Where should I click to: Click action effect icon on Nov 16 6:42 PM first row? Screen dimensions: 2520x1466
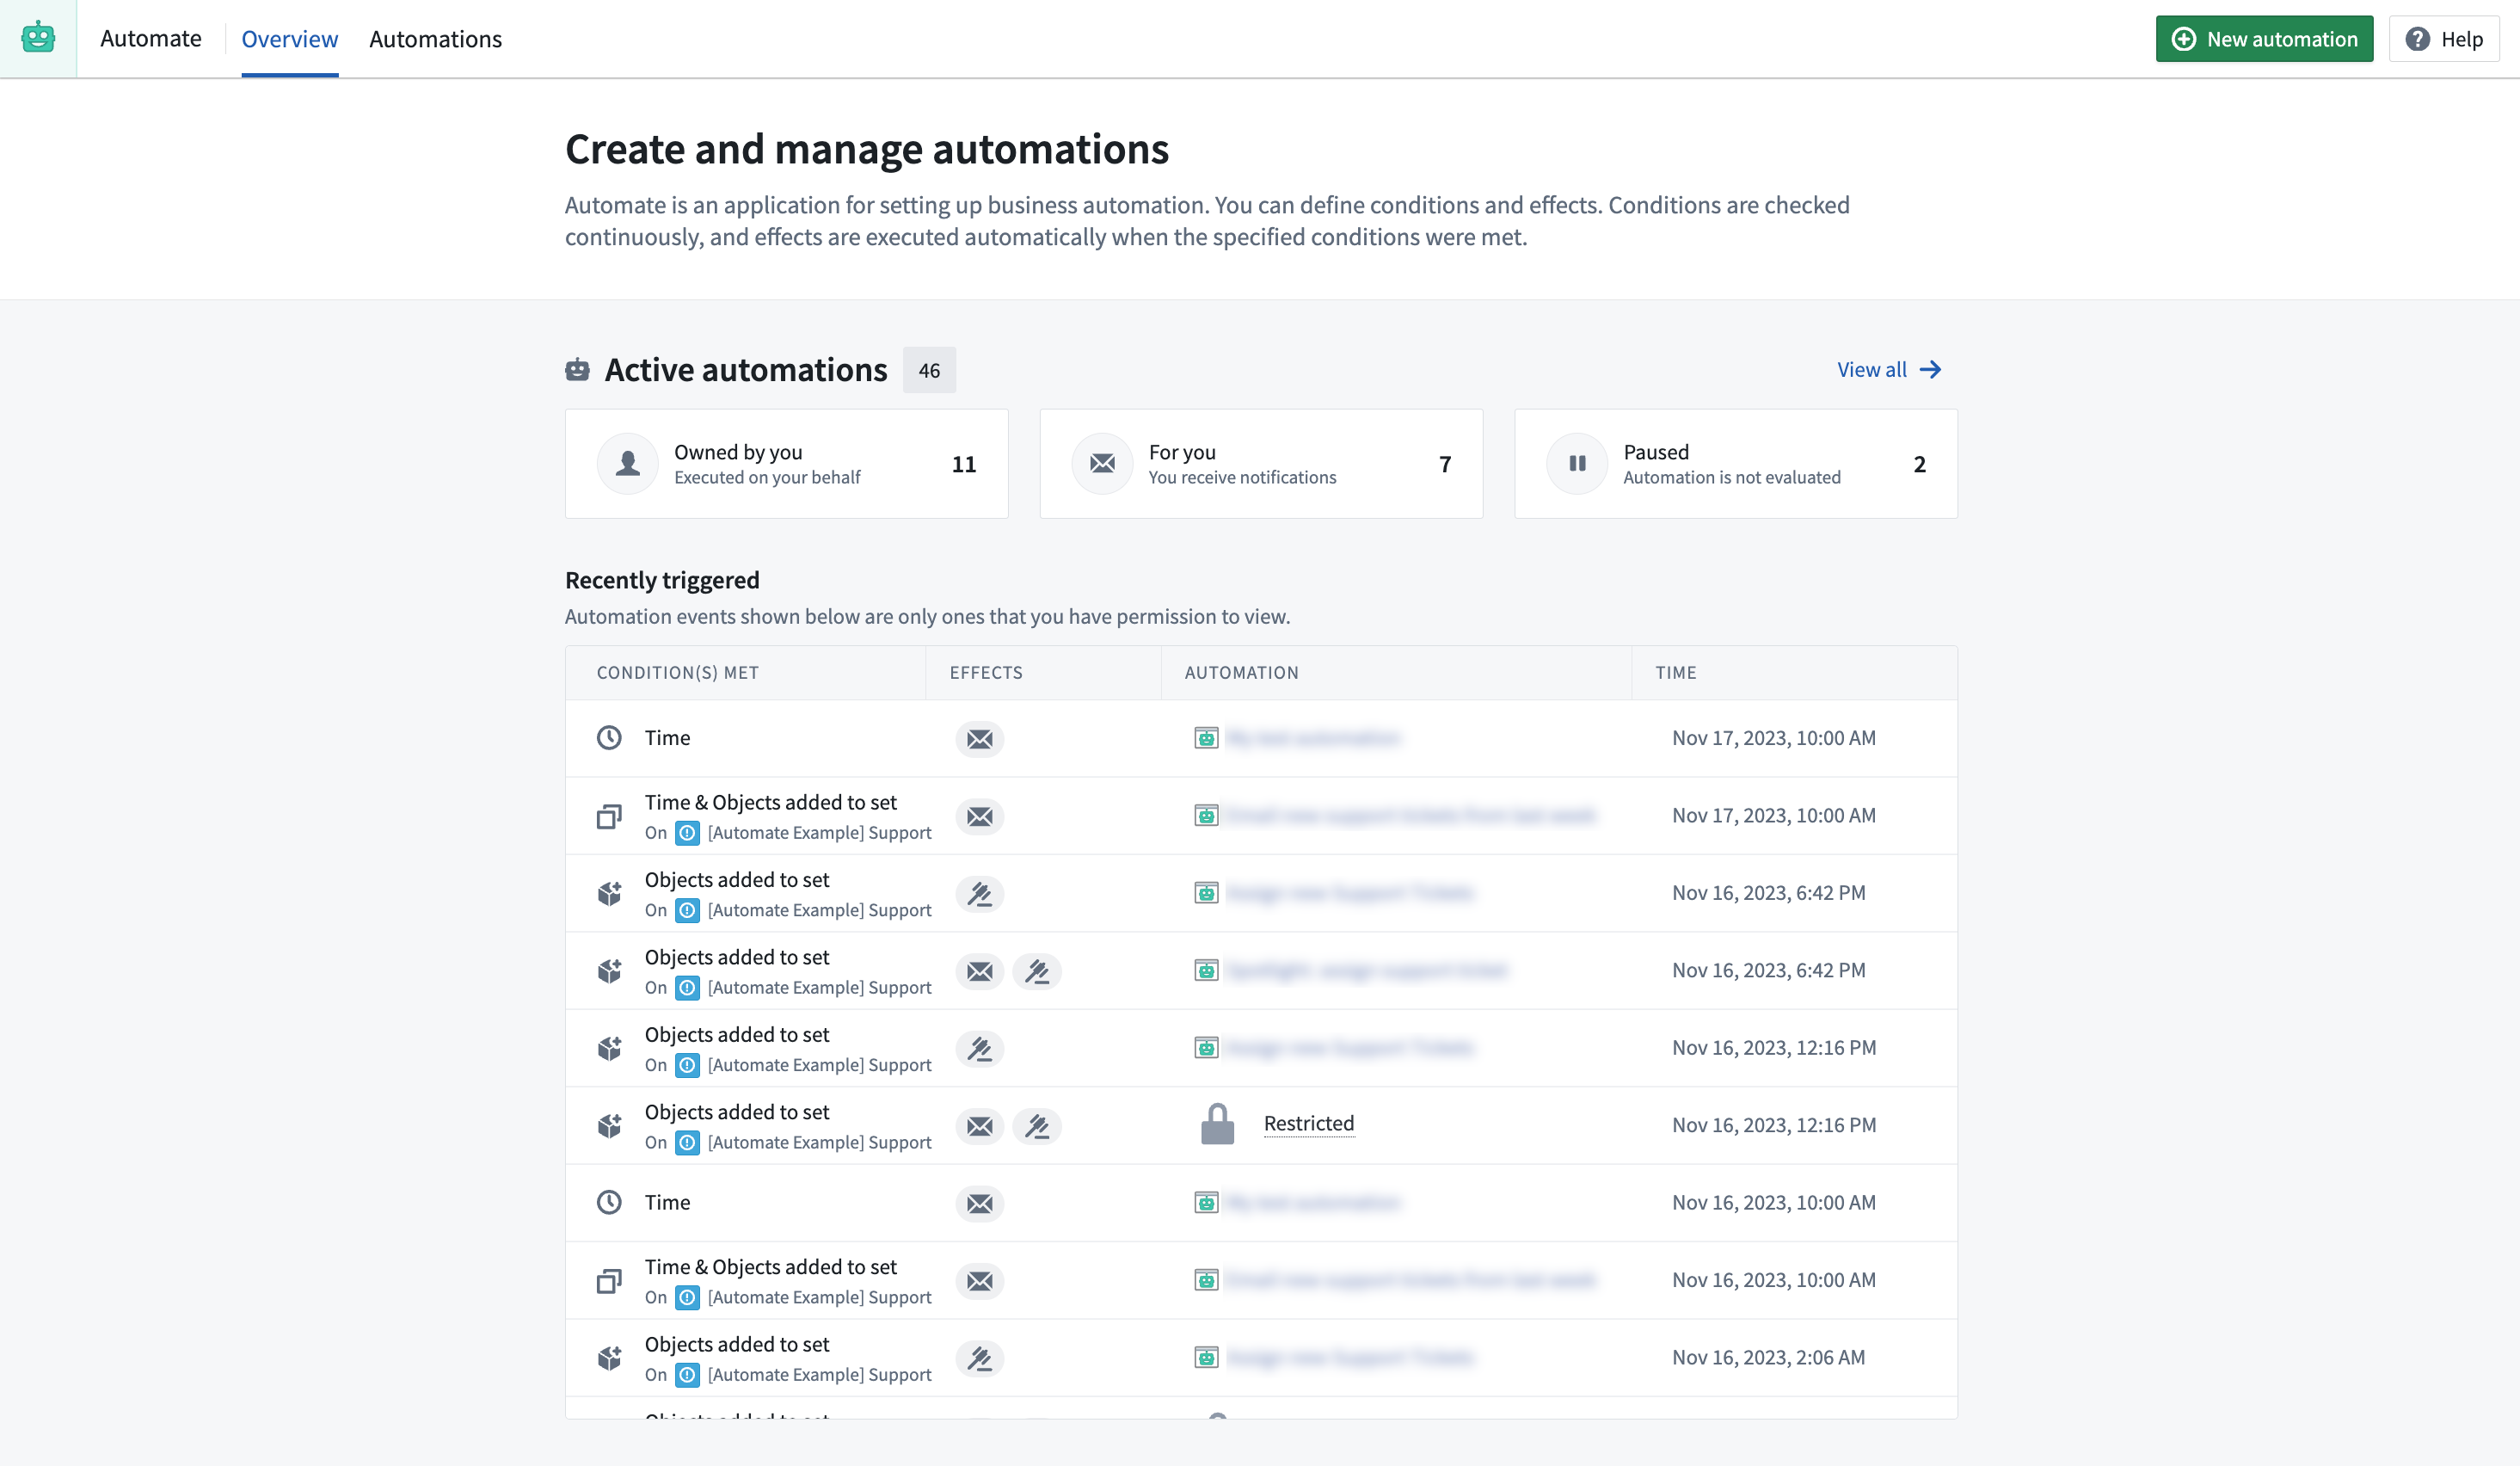[980, 894]
